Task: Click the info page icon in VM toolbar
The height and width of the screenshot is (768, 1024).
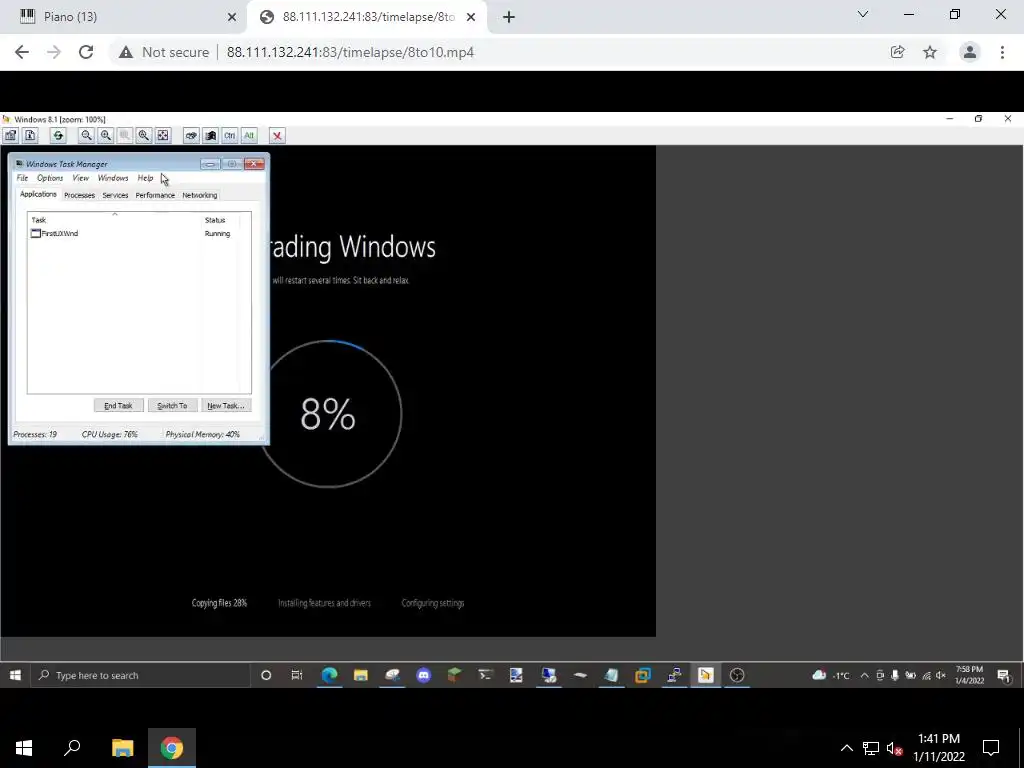Action: click(x=30, y=135)
